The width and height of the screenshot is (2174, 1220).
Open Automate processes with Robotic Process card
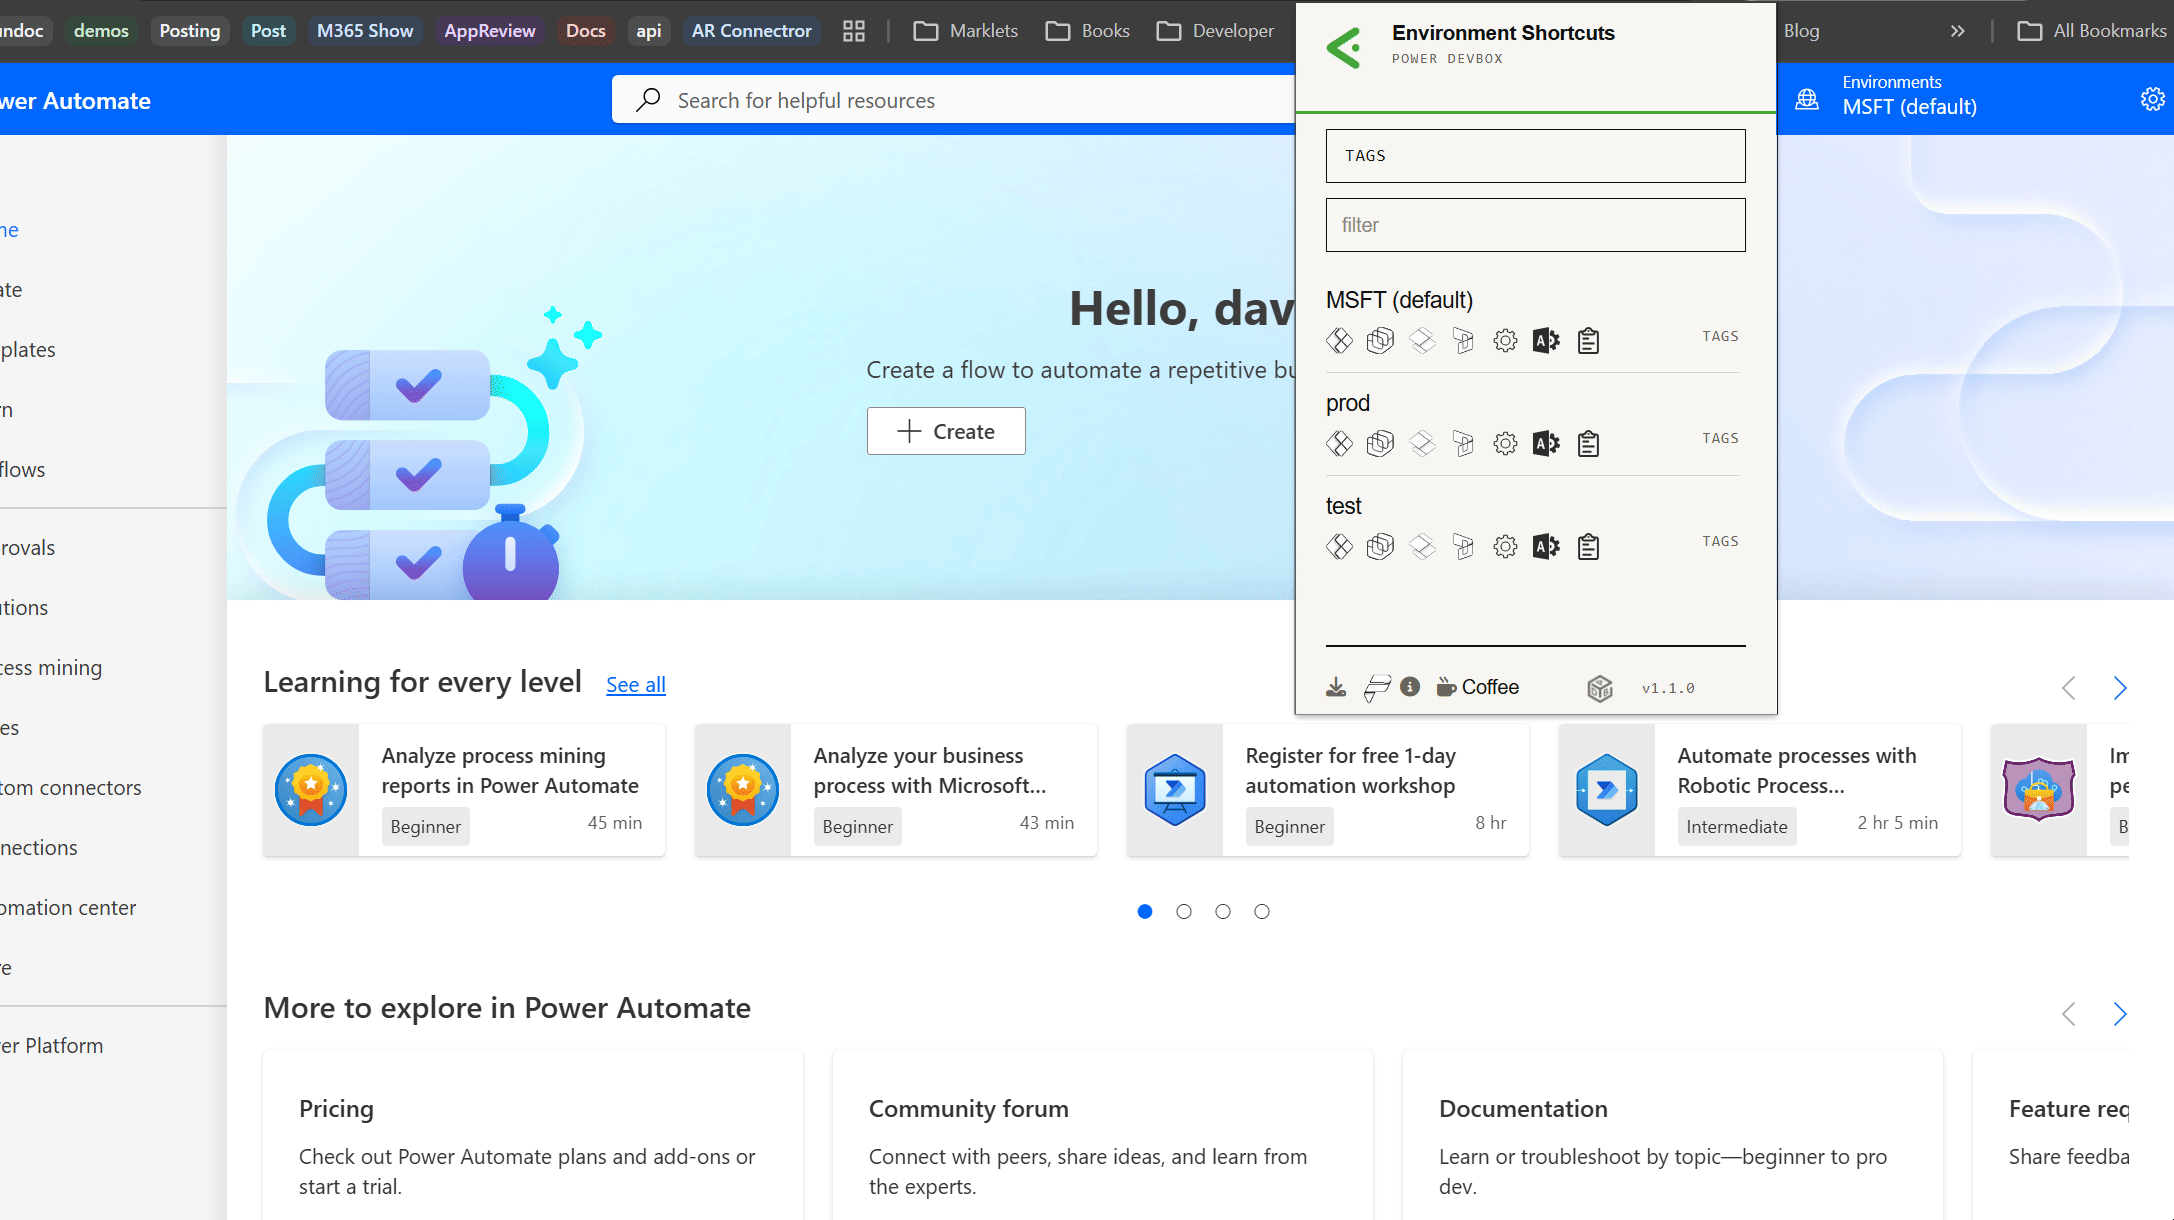[x=1760, y=790]
